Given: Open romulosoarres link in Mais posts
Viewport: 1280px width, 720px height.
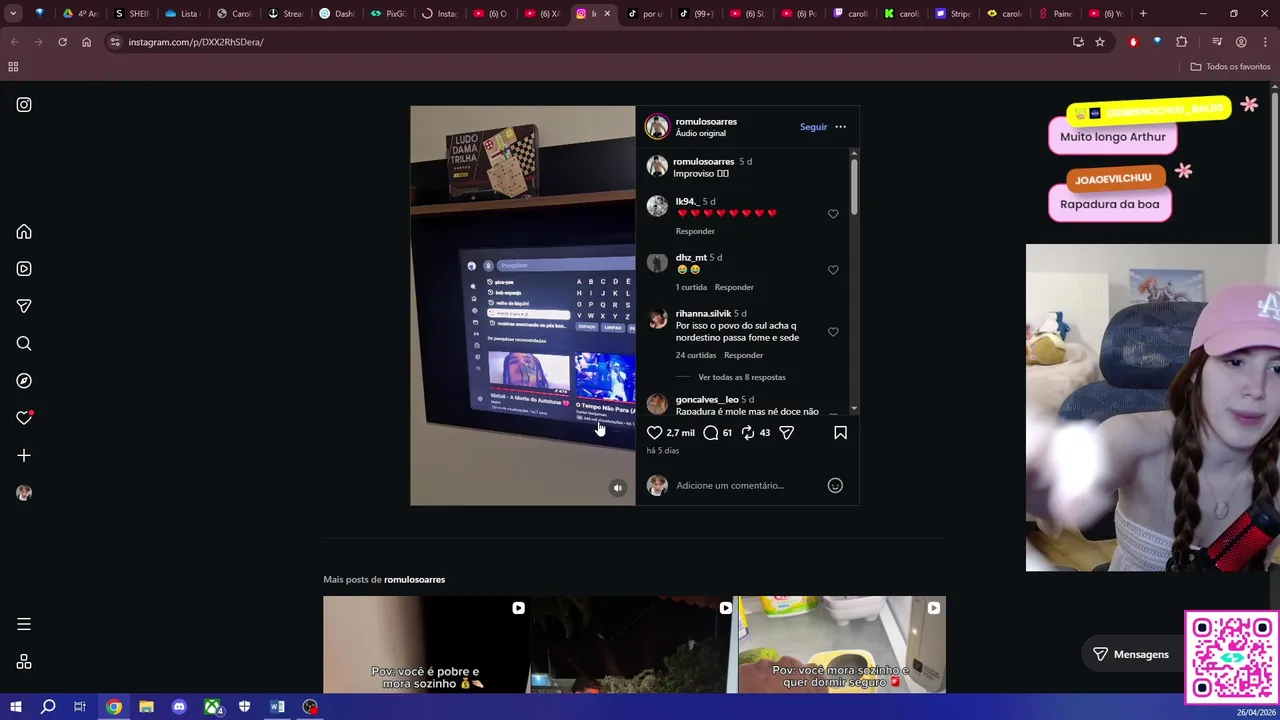Looking at the screenshot, I should pos(414,580).
